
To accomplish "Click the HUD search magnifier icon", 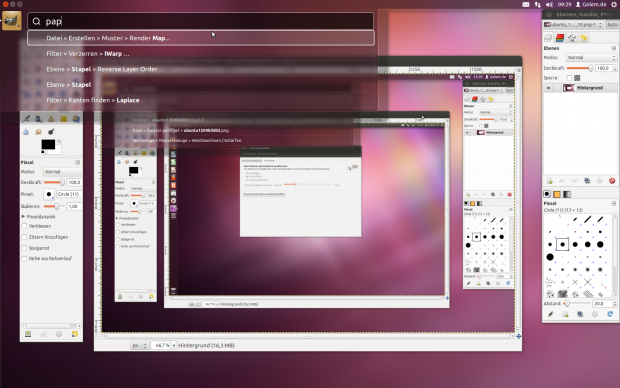I will (36, 21).
